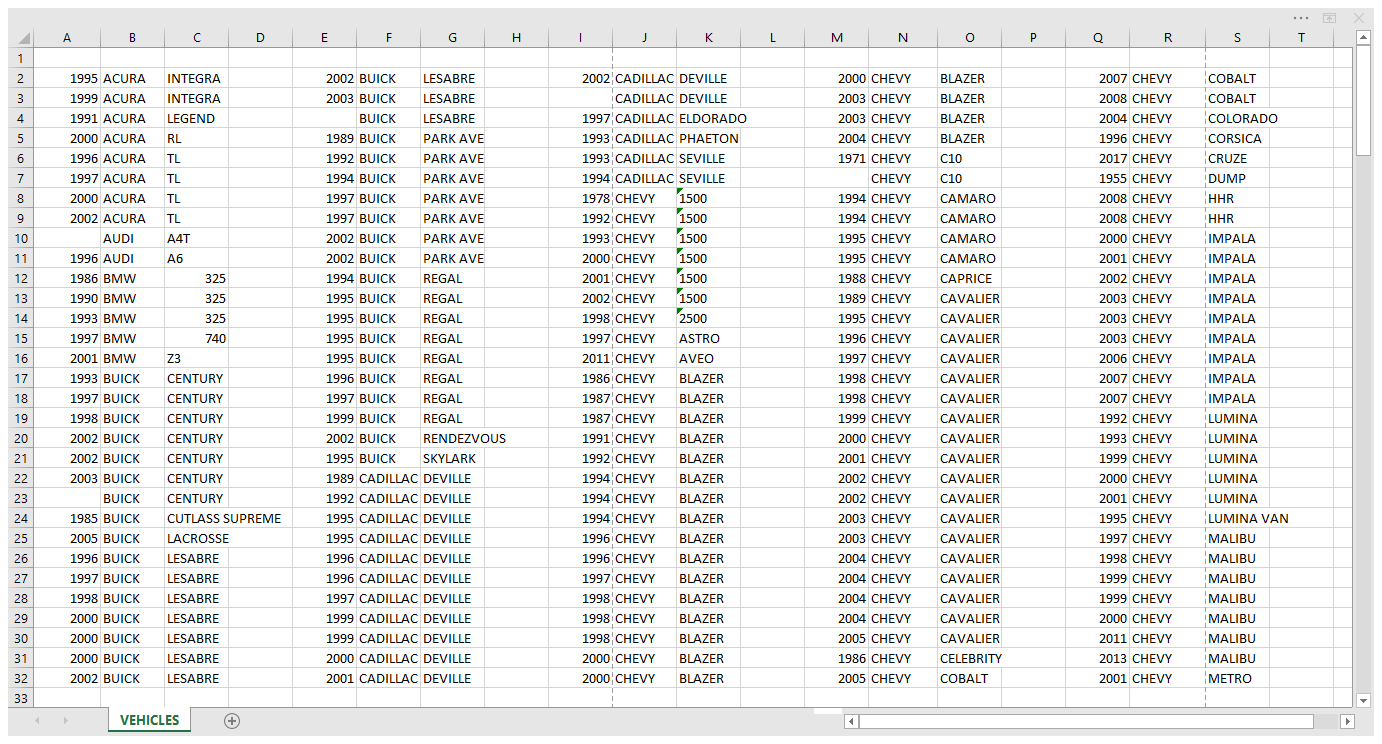The image size is (1382, 744).
Task: Select the METRO cell
Action: (x=1238, y=678)
